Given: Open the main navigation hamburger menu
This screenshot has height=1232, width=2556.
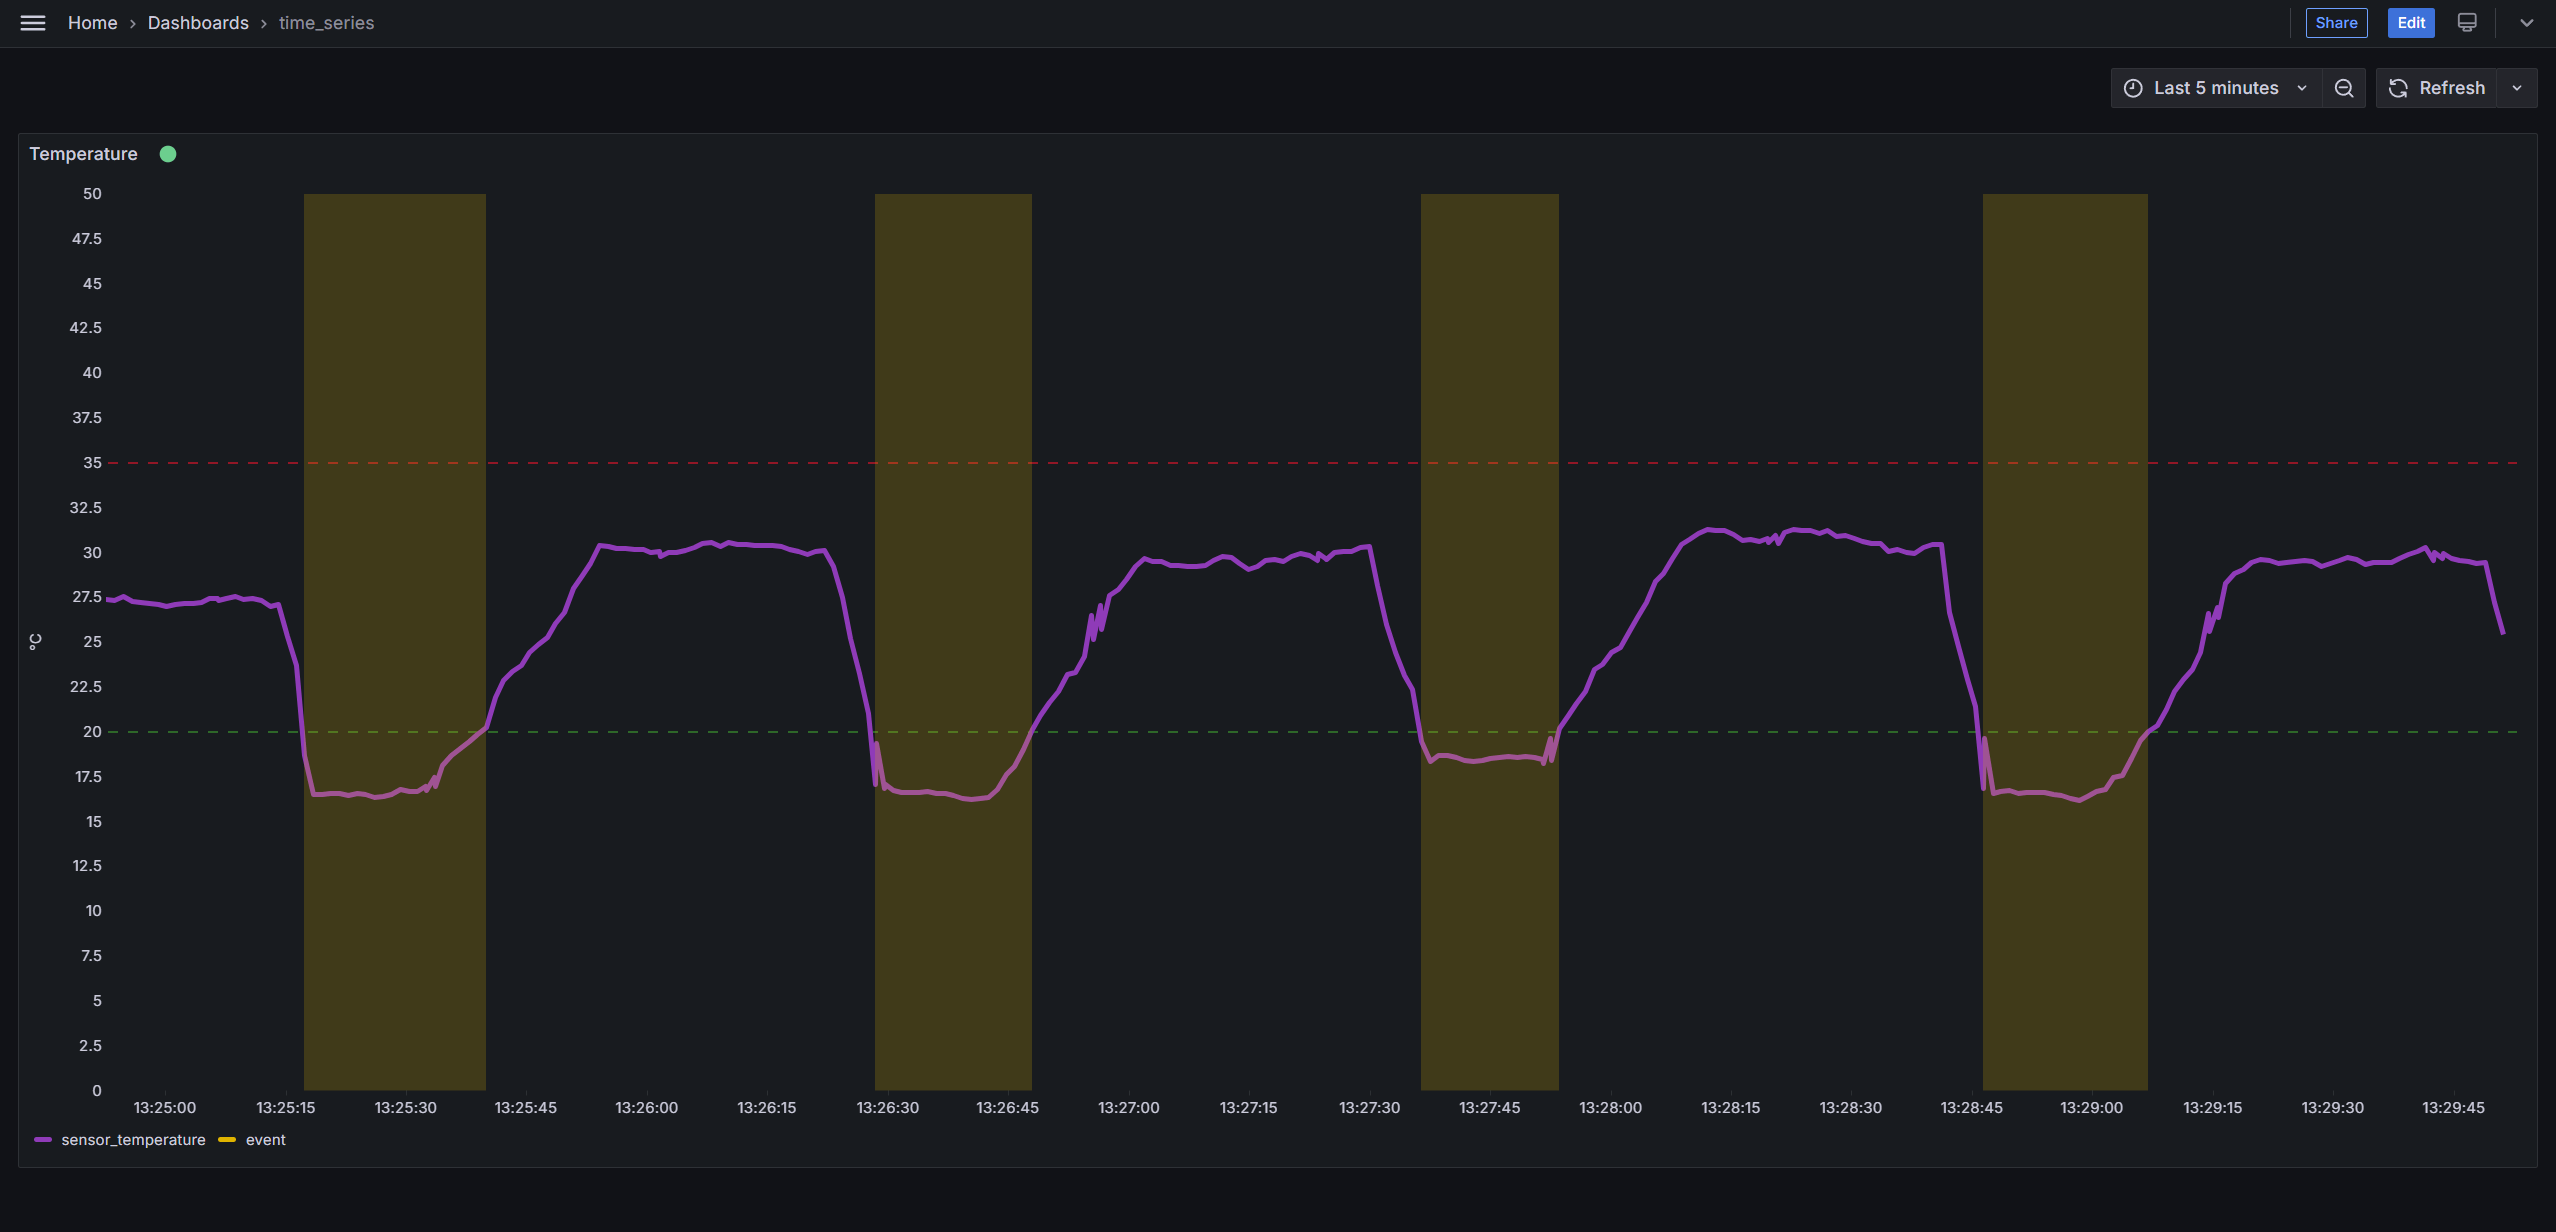Looking at the screenshot, I should (x=33, y=23).
